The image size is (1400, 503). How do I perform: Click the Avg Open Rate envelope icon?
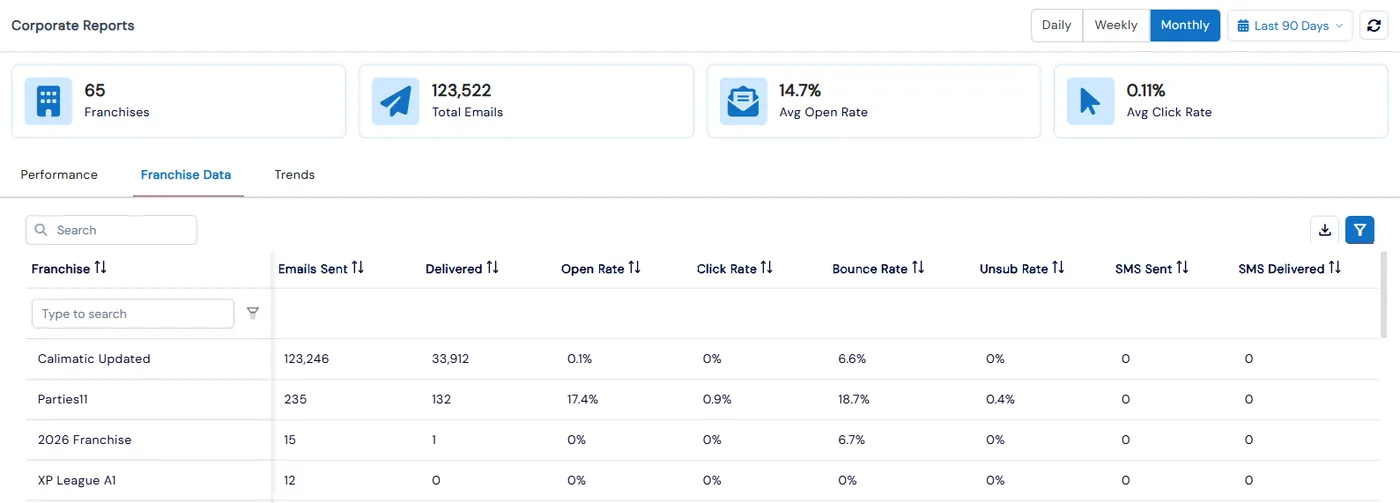tap(743, 101)
